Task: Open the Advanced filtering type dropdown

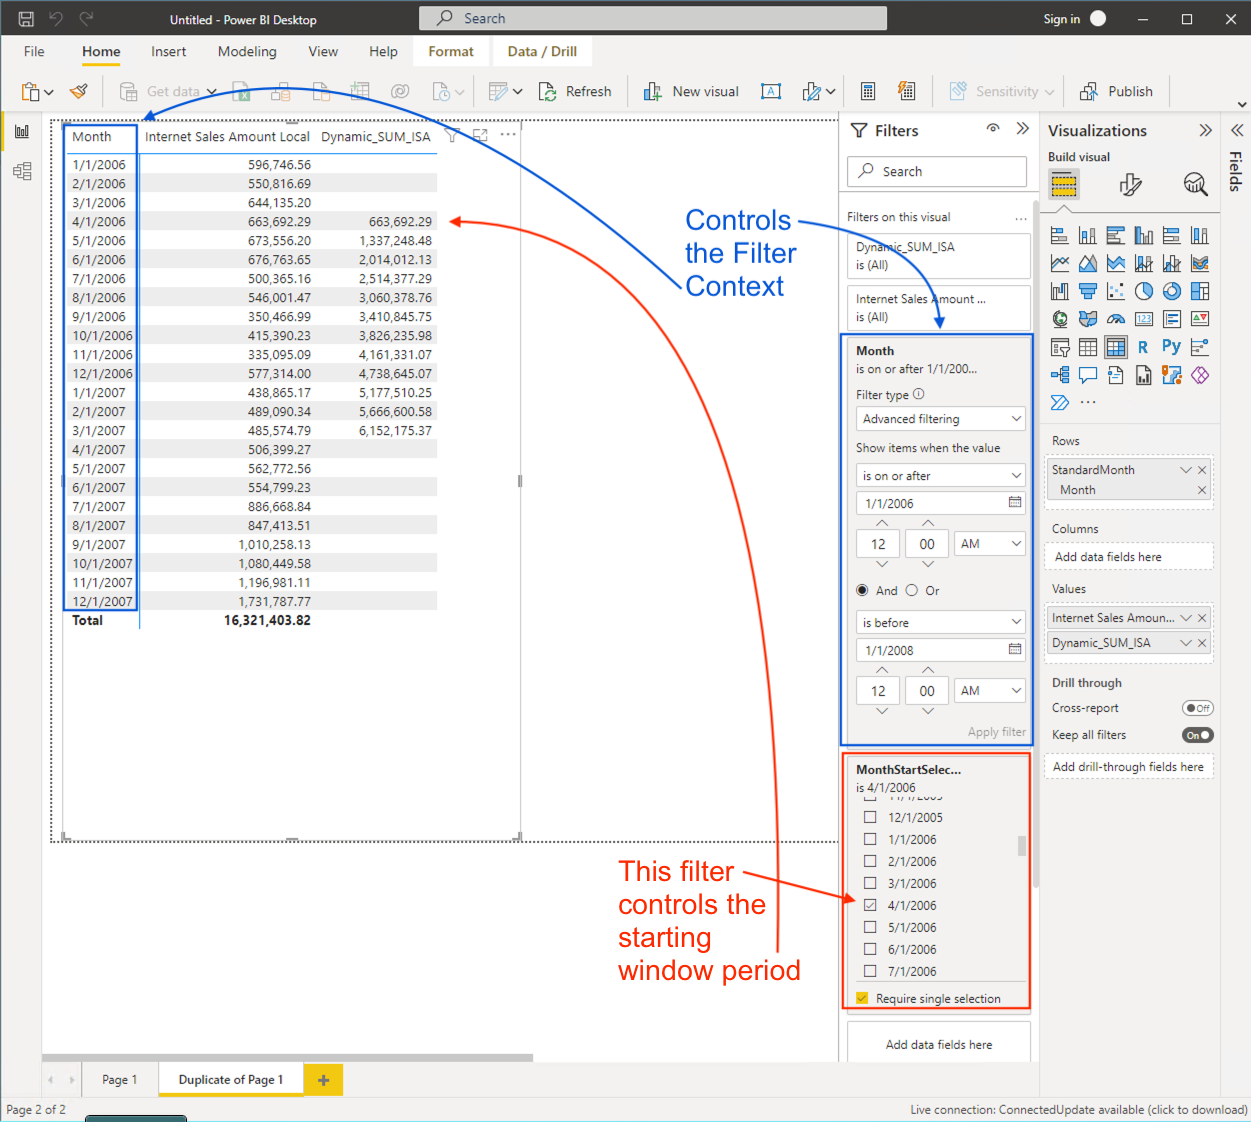Action: tap(940, 419)
